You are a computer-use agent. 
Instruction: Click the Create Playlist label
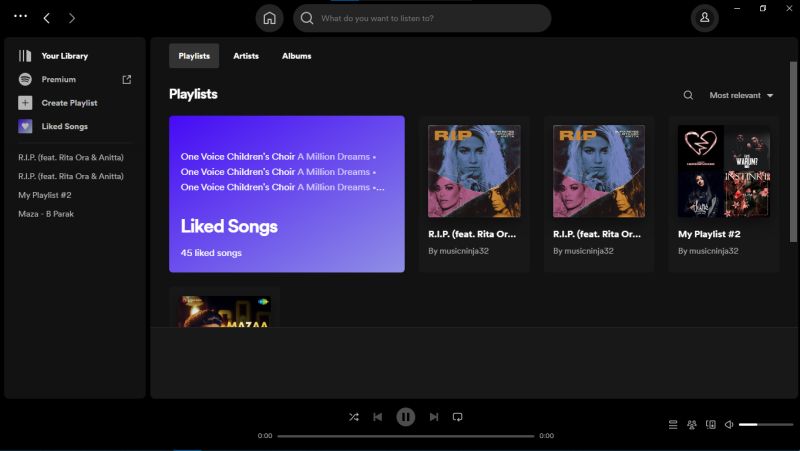[x=69, y=103]
